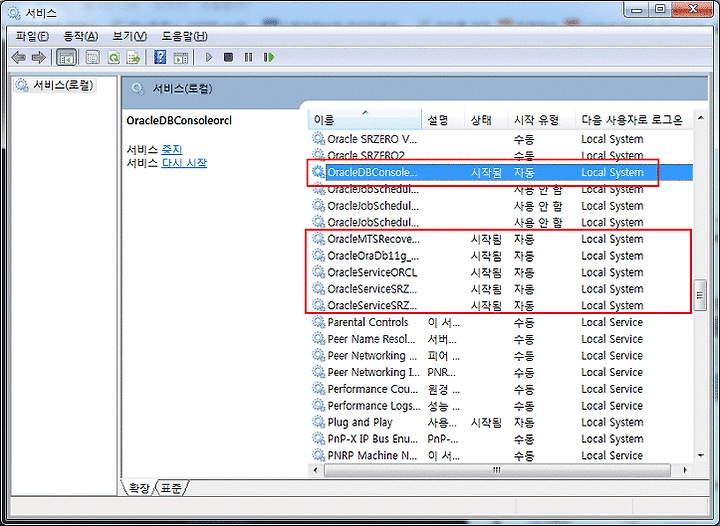Open the 동작(A) menu
The height and width of the screenshot is (526, 720).
pyautogui.click(x=81, y=36)
